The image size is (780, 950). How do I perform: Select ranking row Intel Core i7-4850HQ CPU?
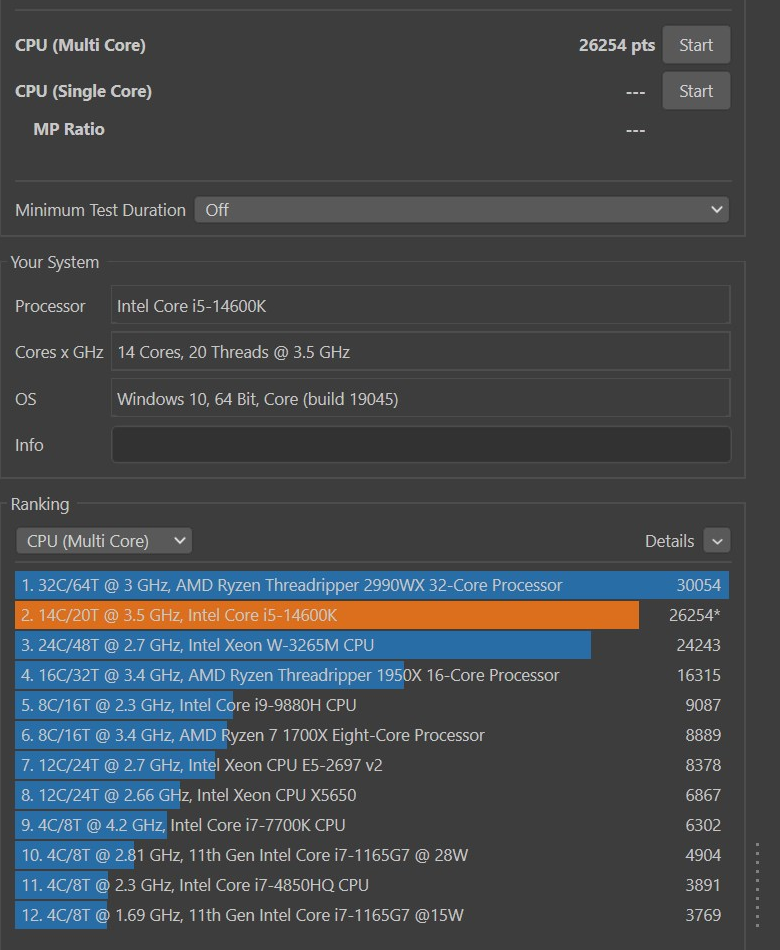point(372,885)
